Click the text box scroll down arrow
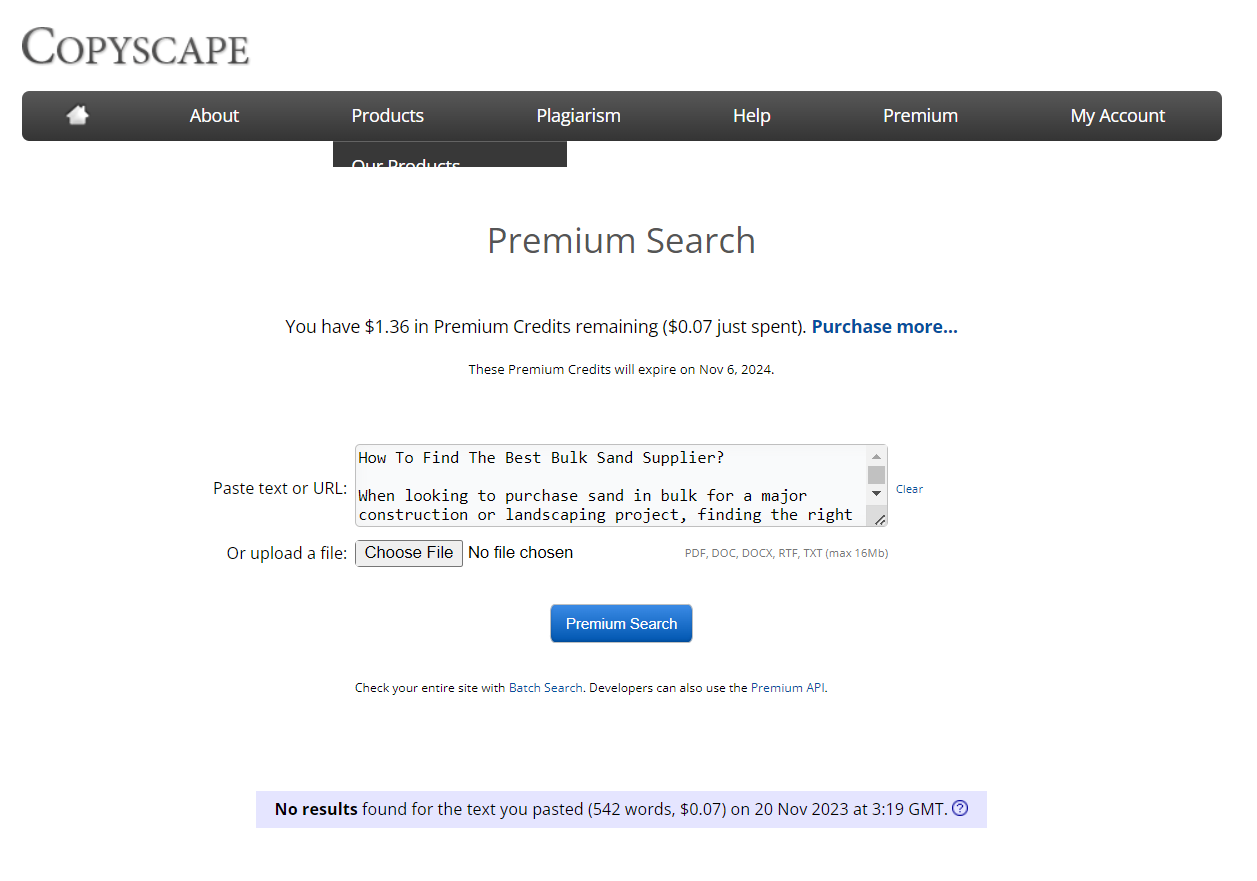This screenshot has width=1257, height=881. coord(876,493)
